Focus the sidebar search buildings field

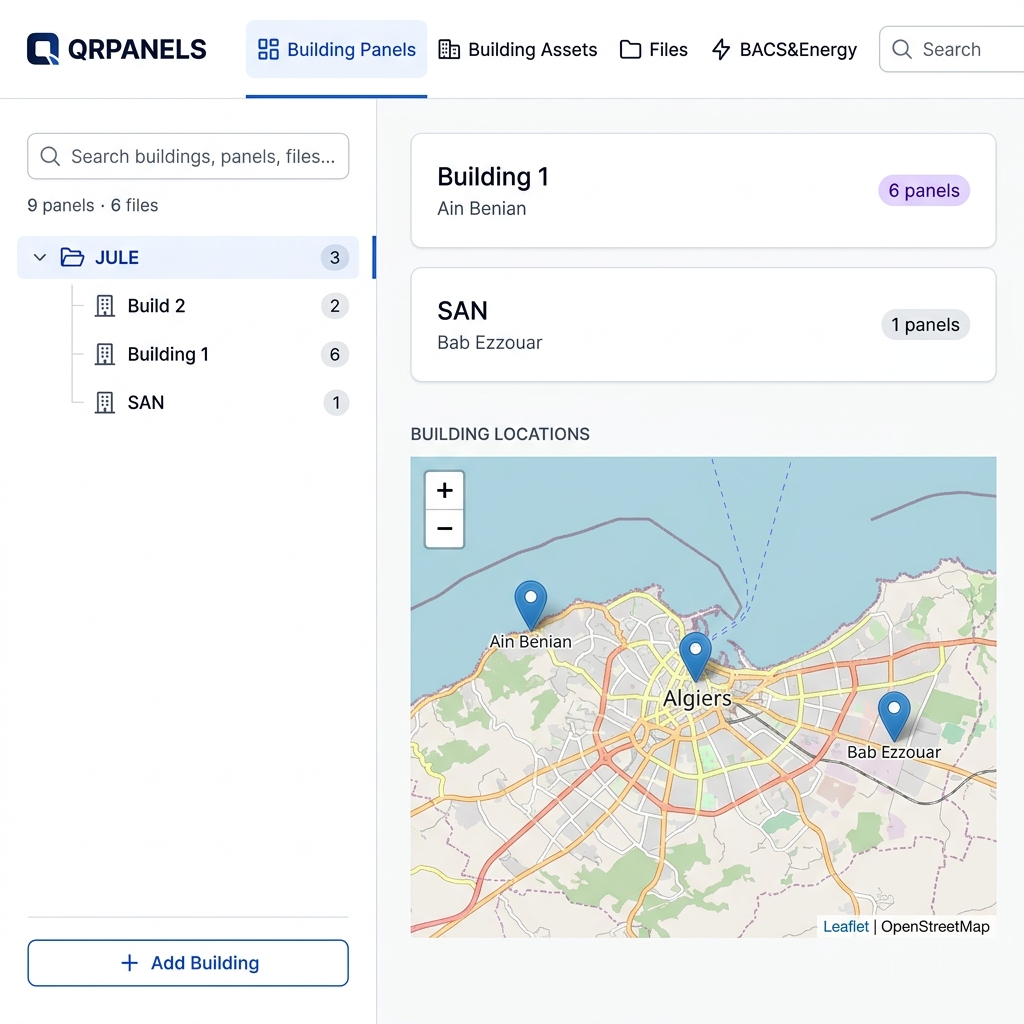(x=188, y=156)
